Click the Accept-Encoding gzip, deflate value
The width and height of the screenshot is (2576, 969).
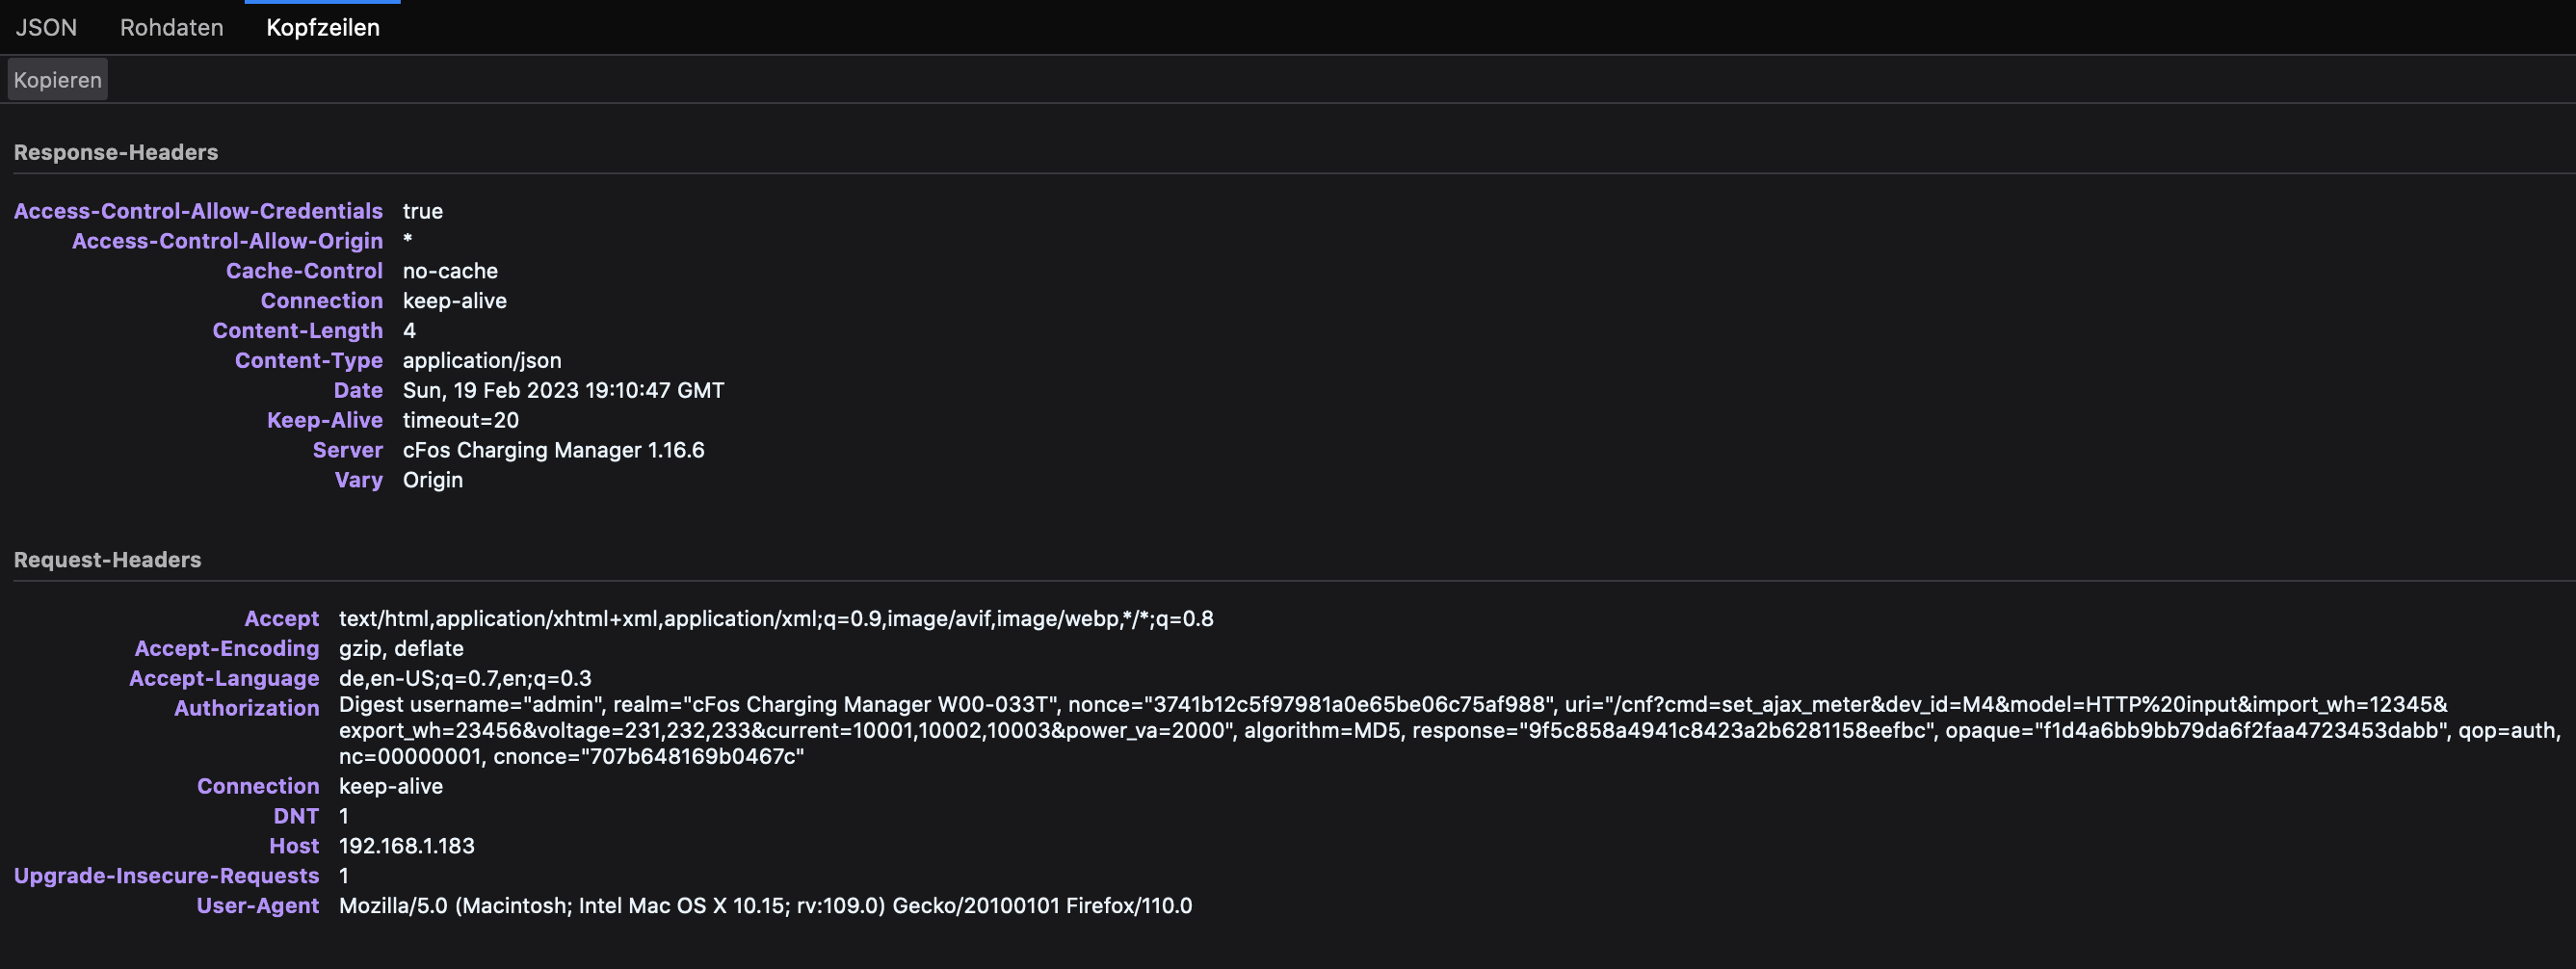401,649
